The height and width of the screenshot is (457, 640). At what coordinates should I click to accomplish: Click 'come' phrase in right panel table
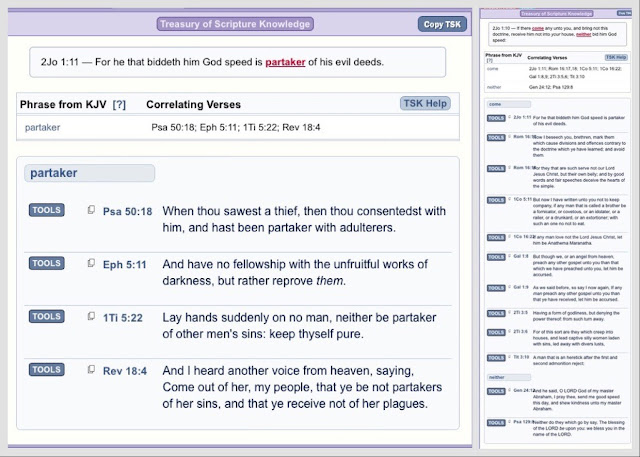click(492, 69)
